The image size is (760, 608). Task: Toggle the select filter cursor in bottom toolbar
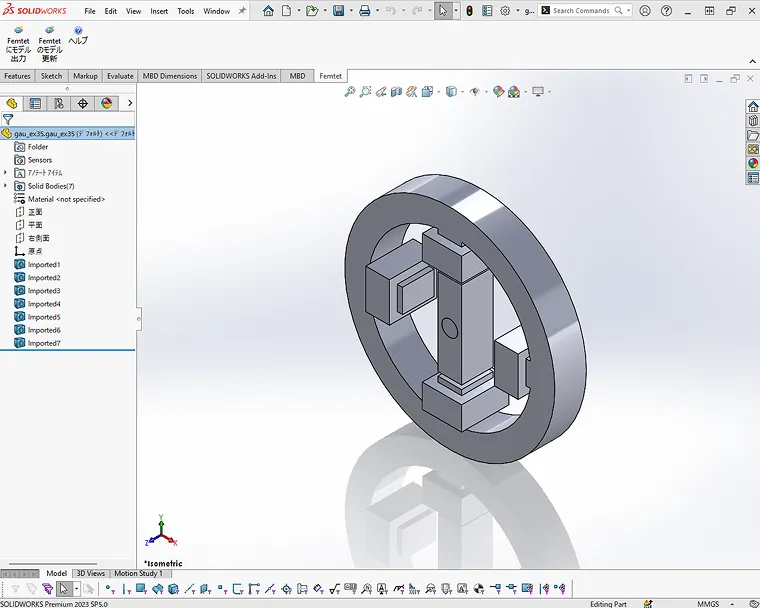coord(63,589)
